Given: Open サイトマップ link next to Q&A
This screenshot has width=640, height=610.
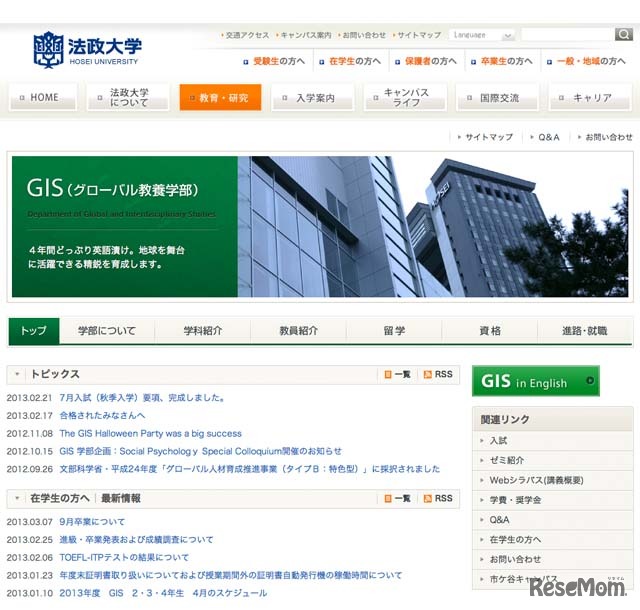Looking at the screenshot, I should click(x=489, y=137).
